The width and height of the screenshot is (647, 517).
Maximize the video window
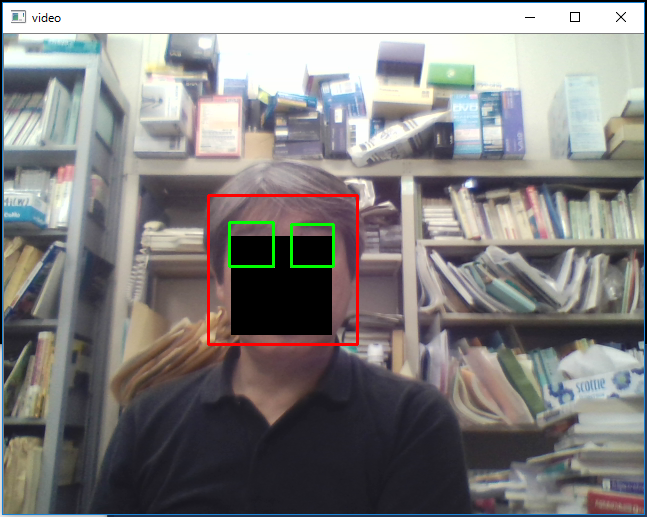point(575,17)
